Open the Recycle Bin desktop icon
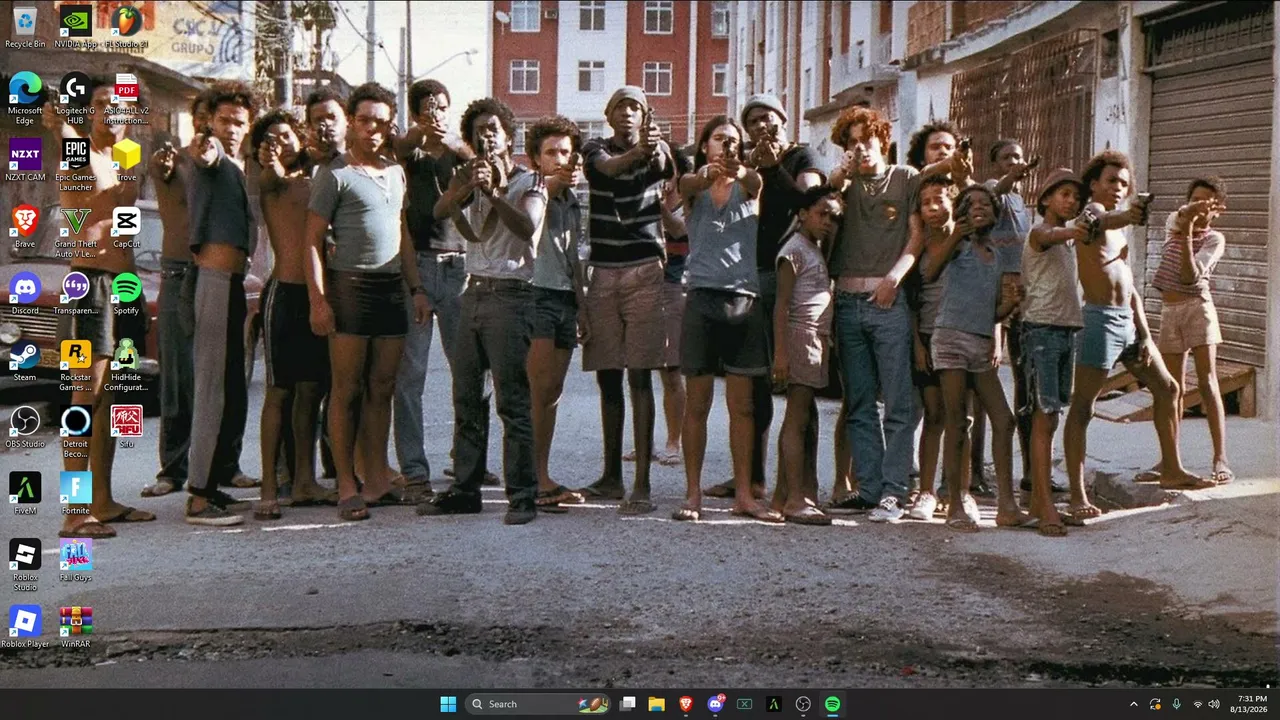Viewport: 1280px width, 720px height. tap(25, 27)
